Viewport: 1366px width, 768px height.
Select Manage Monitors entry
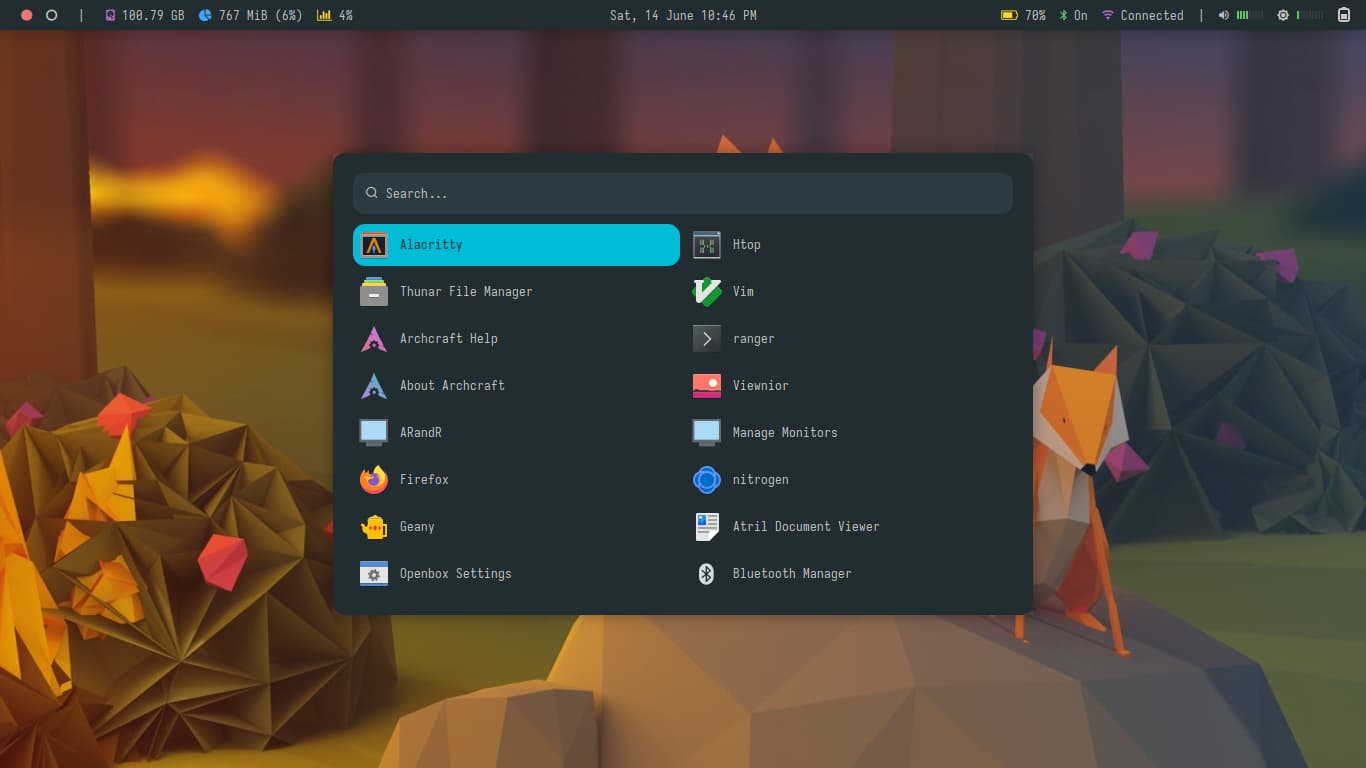849,433
